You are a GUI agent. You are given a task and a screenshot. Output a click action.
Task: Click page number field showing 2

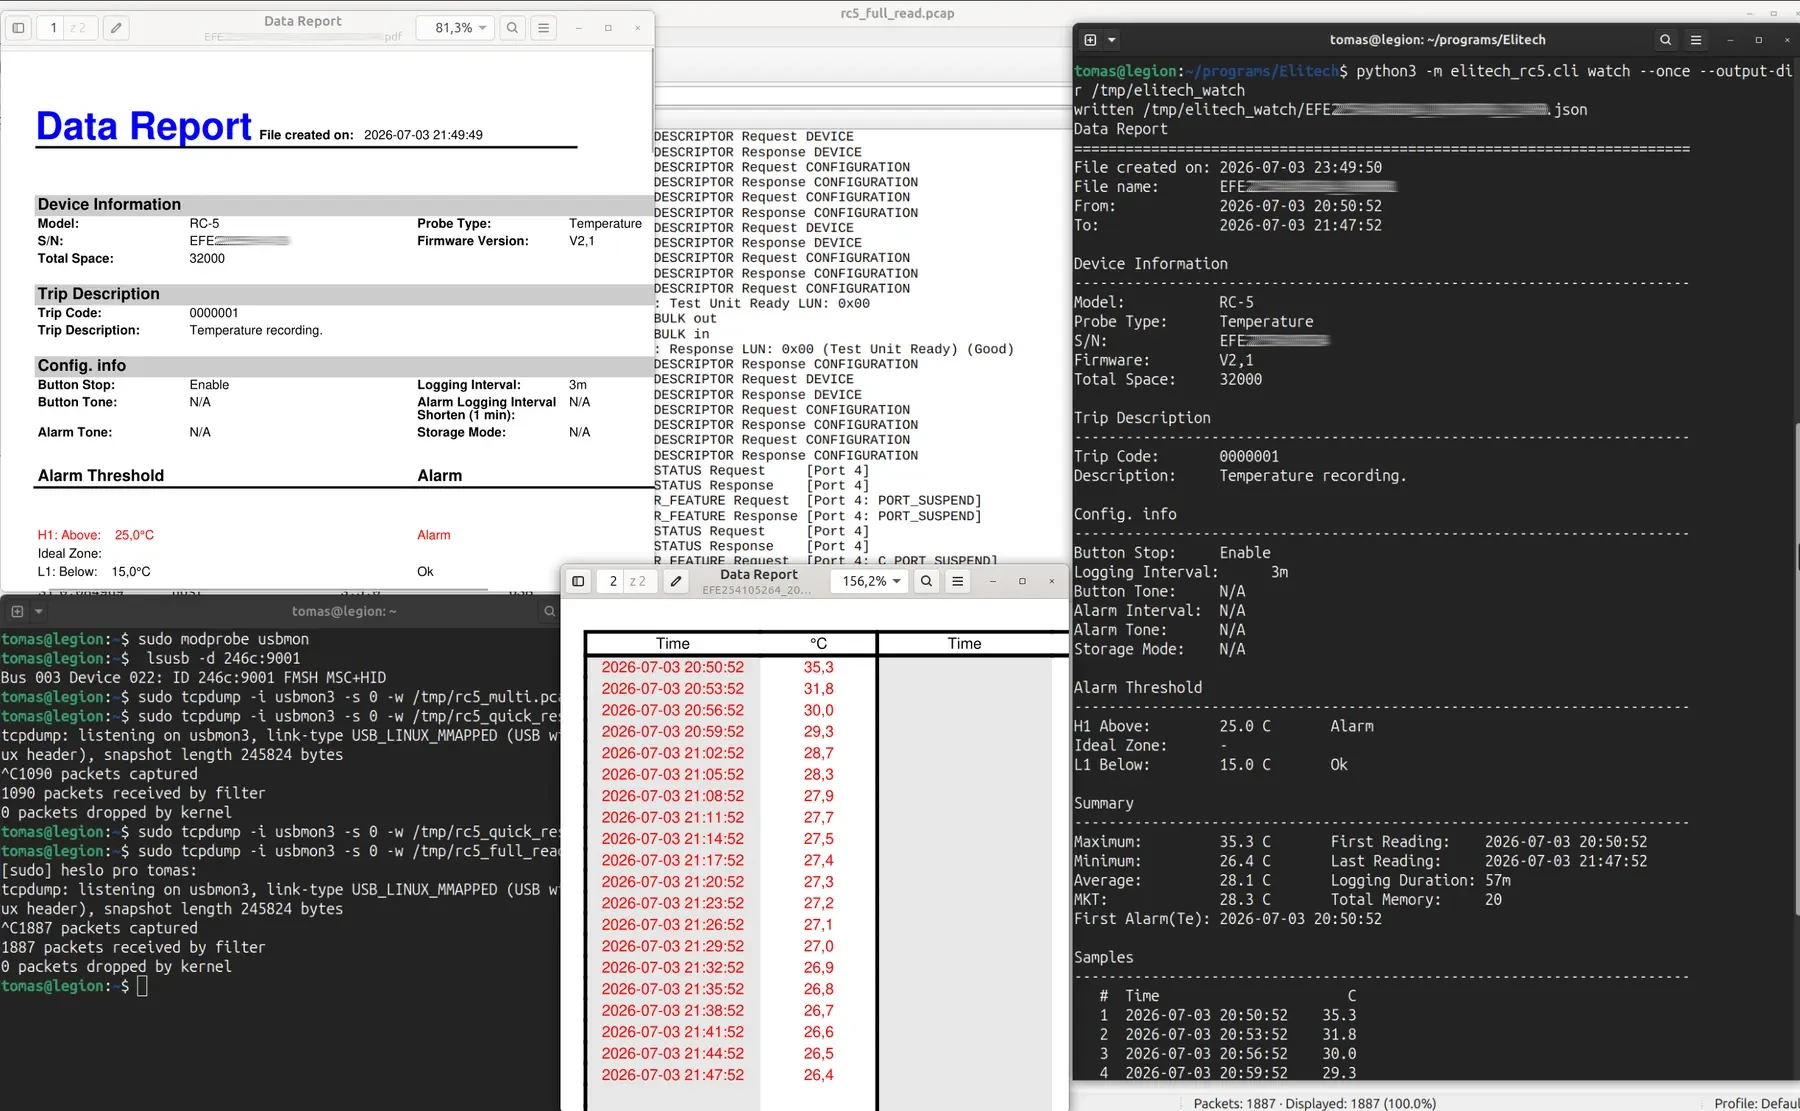pos(613,581)
